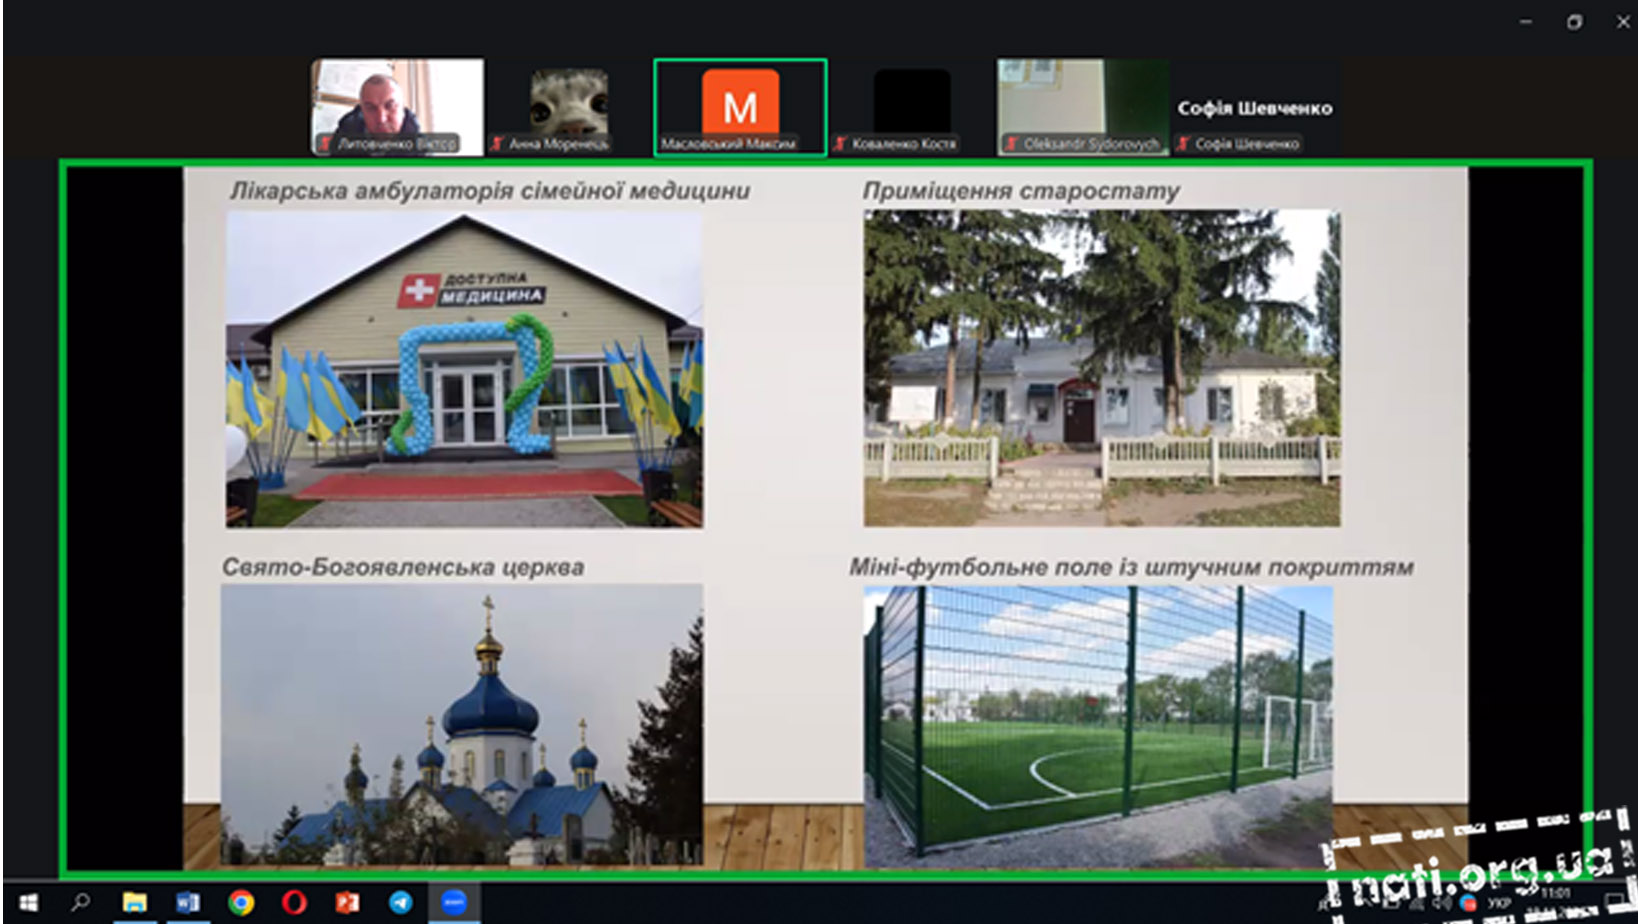Image resolution: width=1638 pixels, height=924 pixels.
Task: Click the Свято-Богоявленська церква church photo
Action: pos(462,724)
